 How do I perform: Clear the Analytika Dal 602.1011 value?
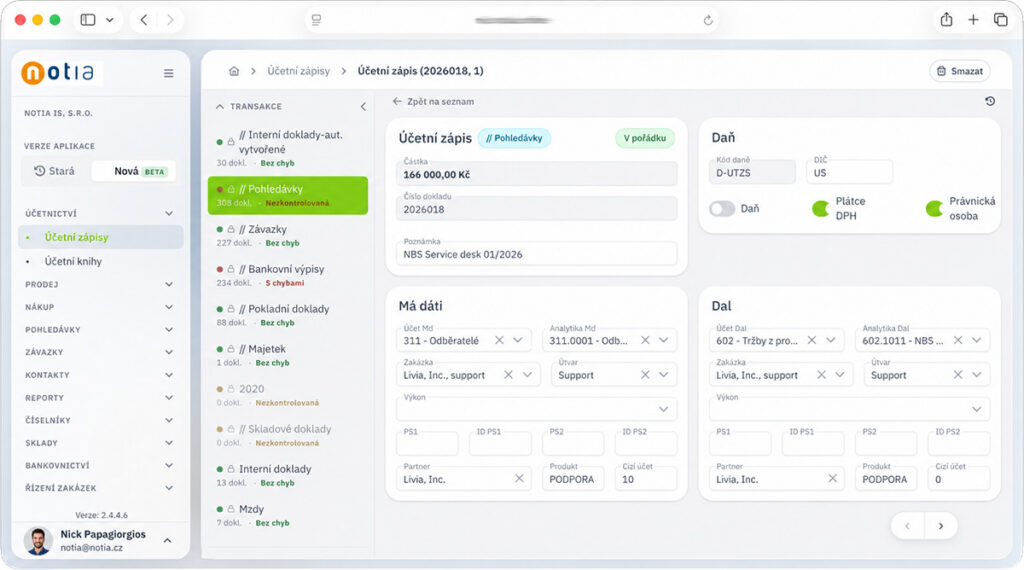click(957, 340)
